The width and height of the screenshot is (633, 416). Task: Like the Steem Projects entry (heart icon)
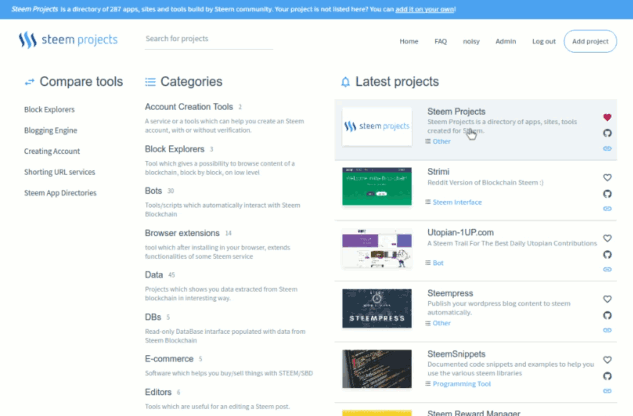[607, 117]
